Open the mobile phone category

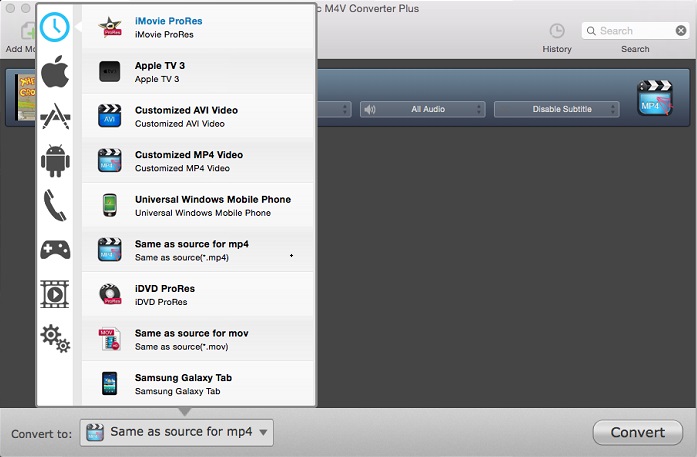(55, 205)
